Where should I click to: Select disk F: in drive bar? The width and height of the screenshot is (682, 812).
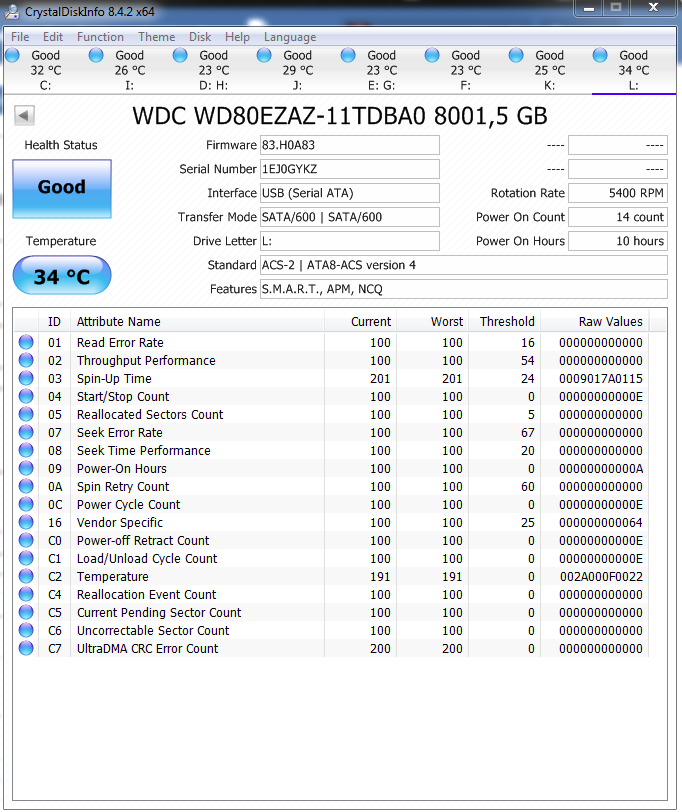[x=465, y=70]
